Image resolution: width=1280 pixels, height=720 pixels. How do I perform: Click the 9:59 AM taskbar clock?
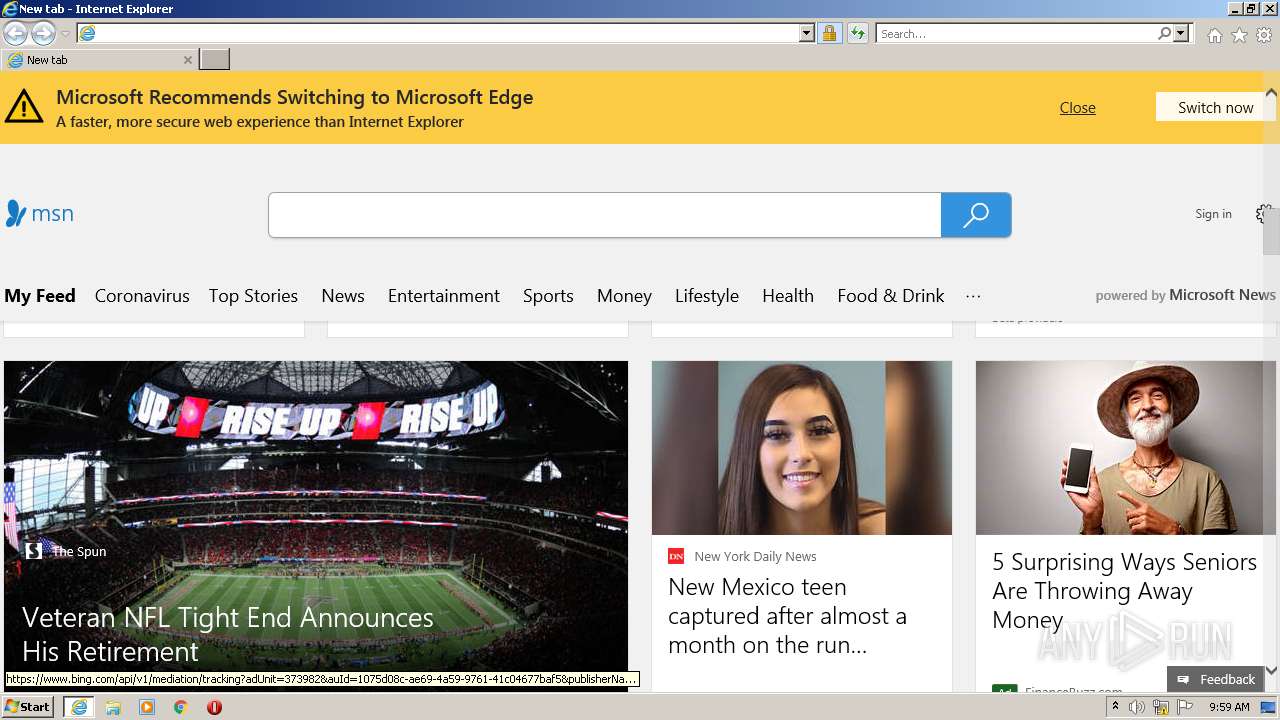tap(1229, 707)
